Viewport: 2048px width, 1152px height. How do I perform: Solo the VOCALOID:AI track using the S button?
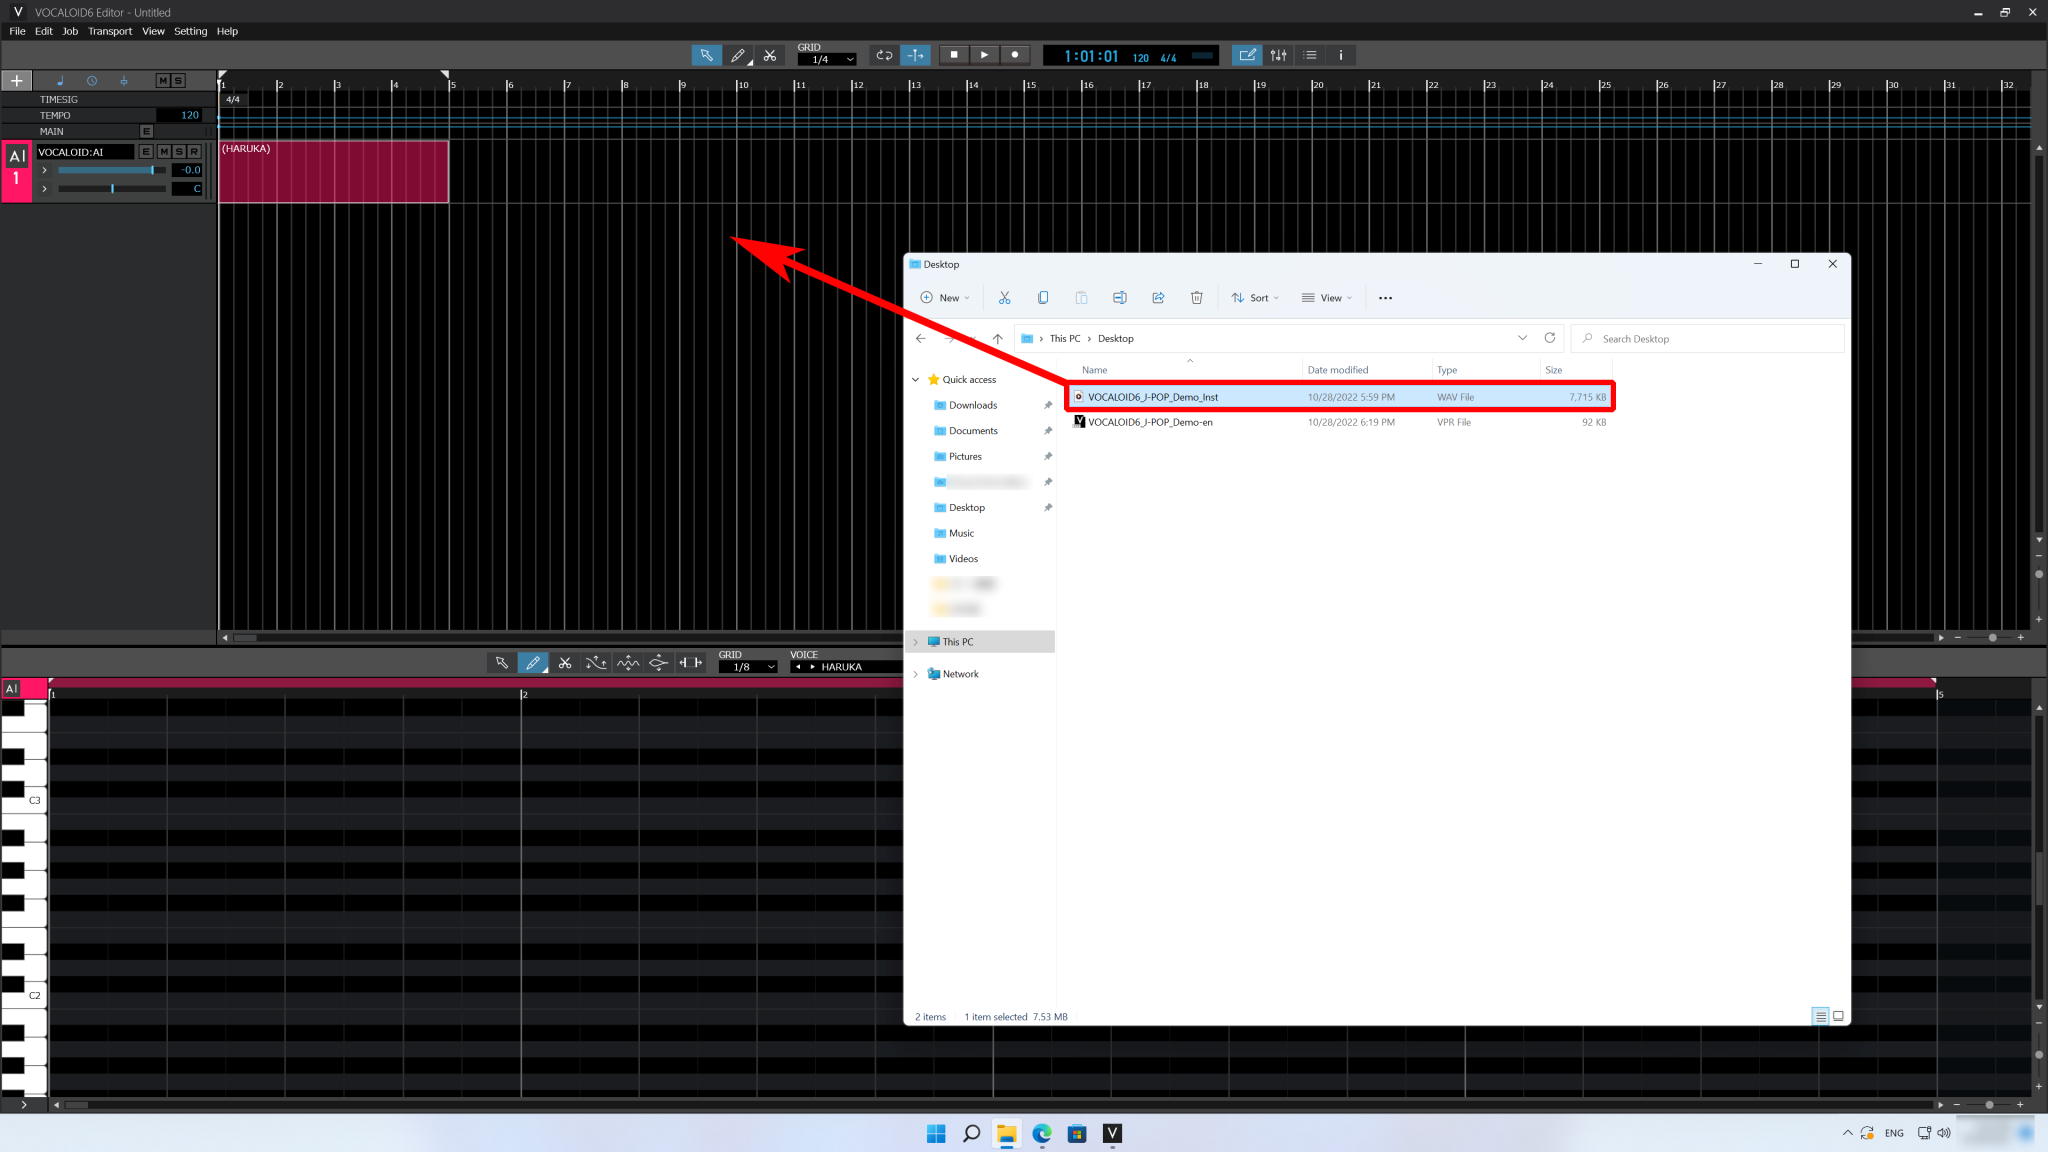click(179, 152)
